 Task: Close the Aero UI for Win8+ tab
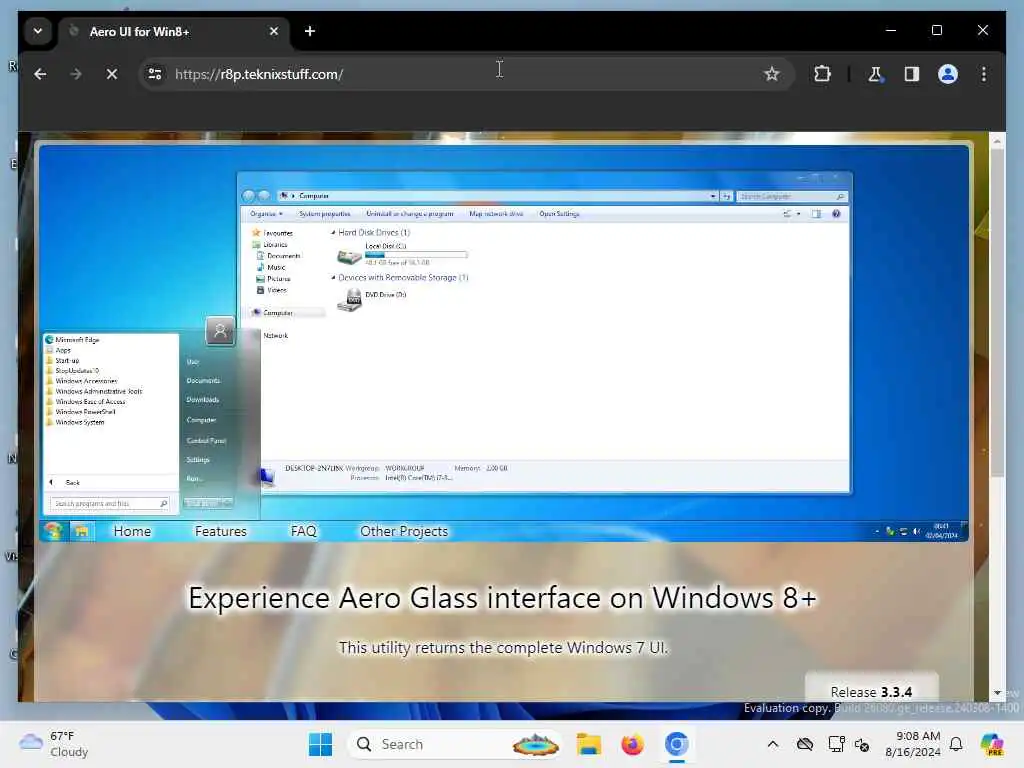click(274, 31)
